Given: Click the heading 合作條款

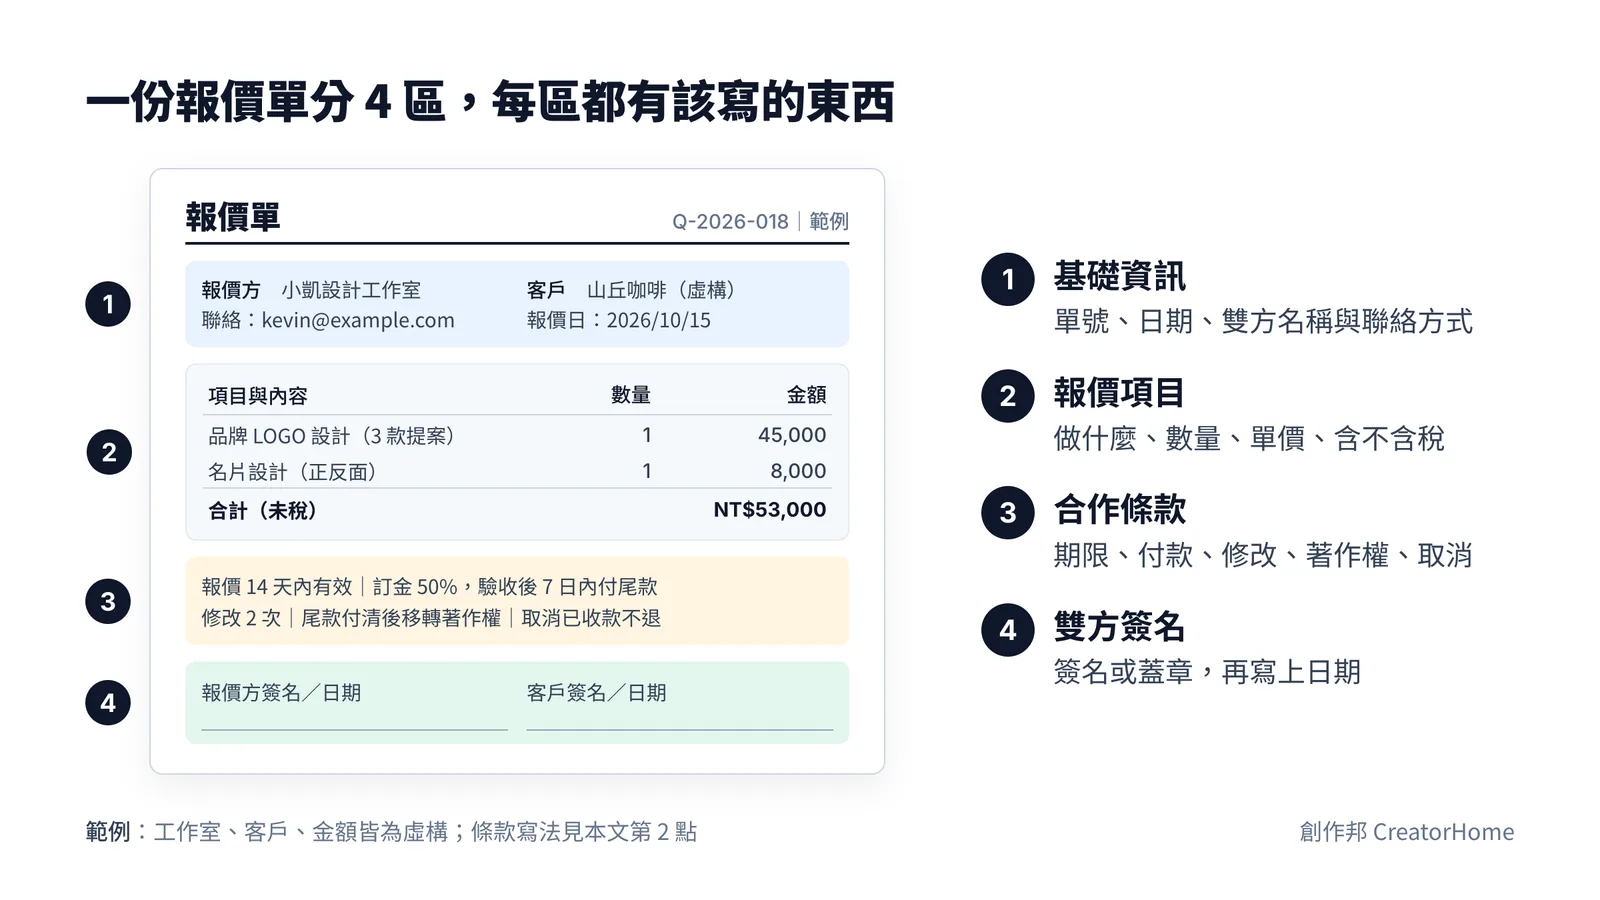Looking at the screenshot, I should click(1119, 510).
